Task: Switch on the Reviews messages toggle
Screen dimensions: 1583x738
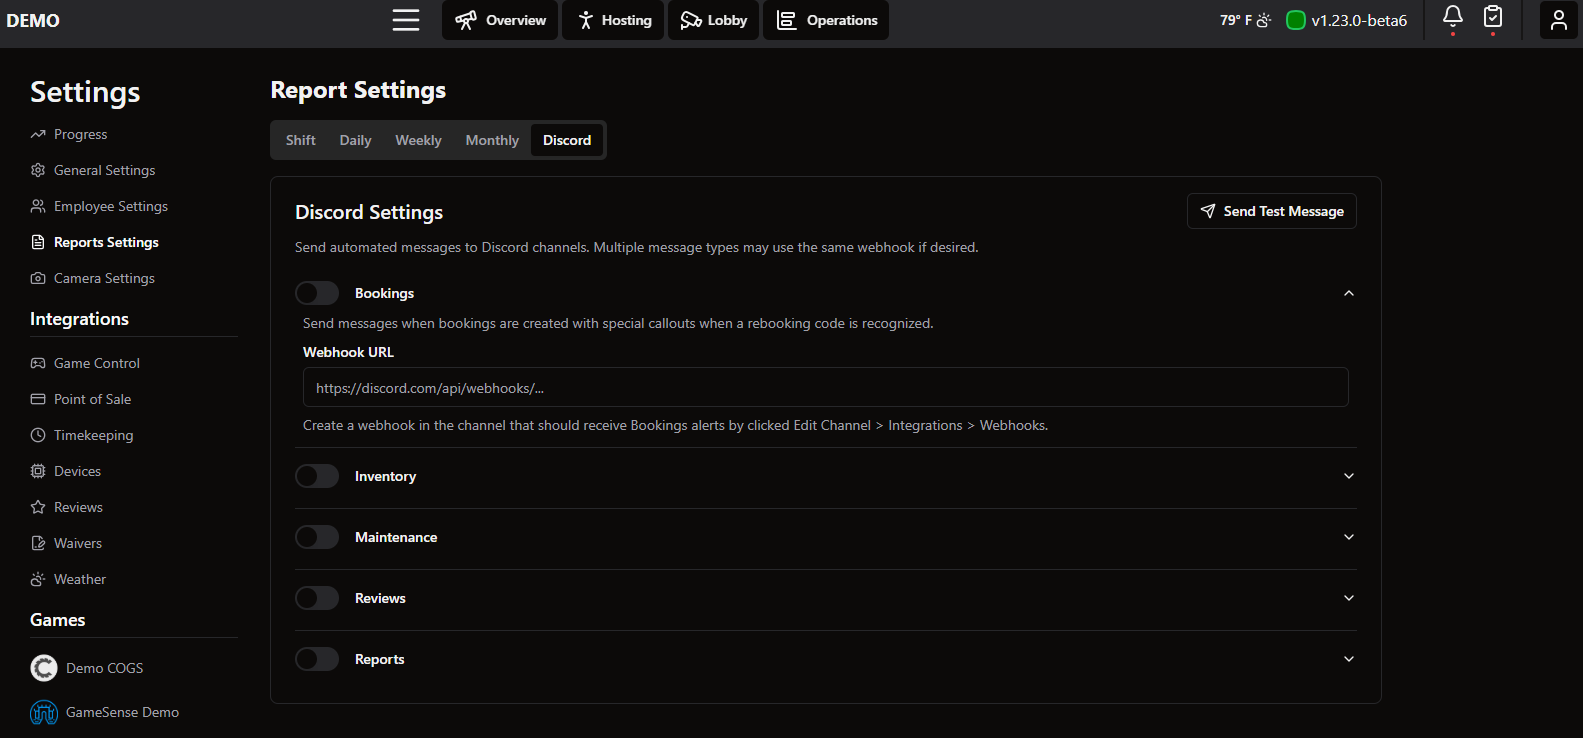Action: point(317,598)
